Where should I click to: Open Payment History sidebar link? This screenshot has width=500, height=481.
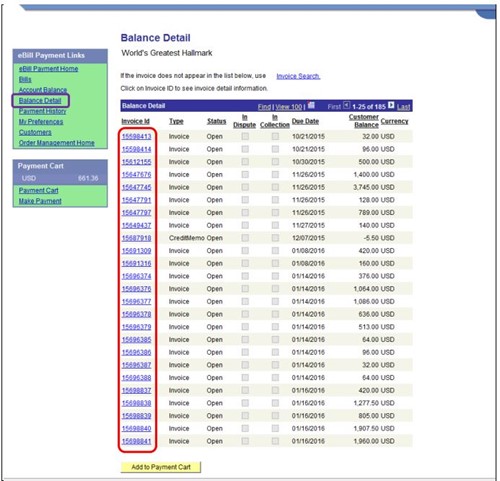click(x=42, y=111)
